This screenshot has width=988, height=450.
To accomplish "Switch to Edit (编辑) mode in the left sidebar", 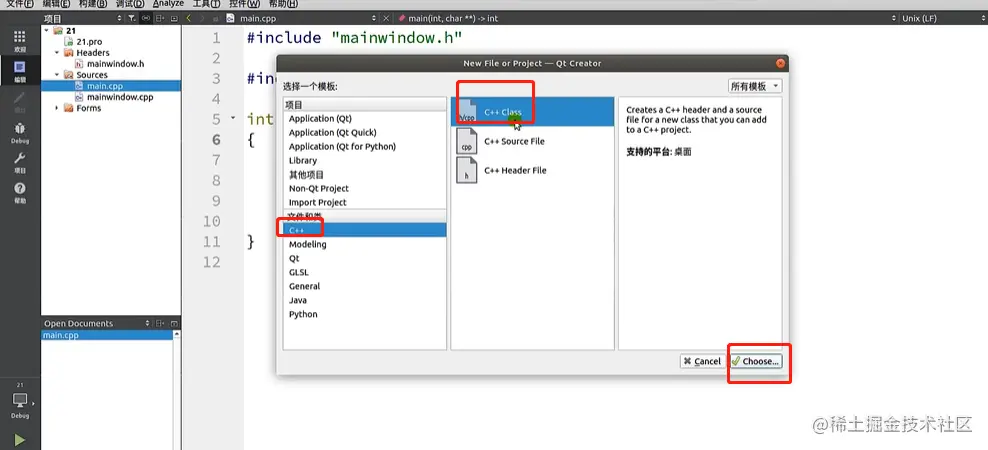I will pyautogui.click(x=20, y=71).
